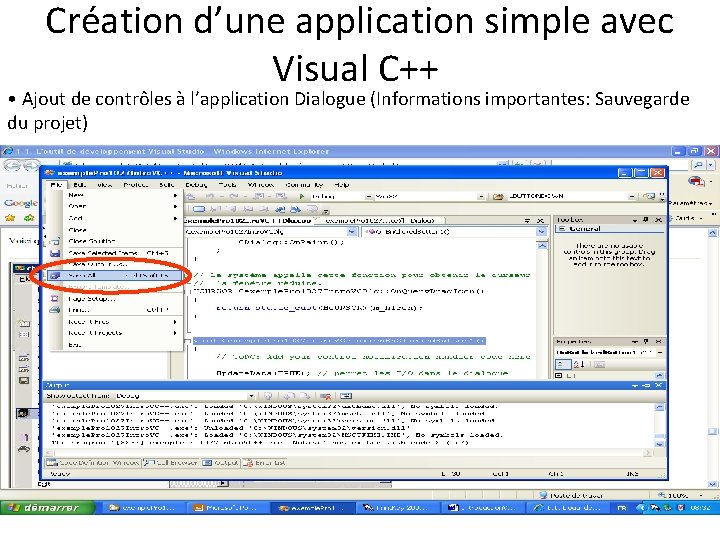
Task: Click the yellow Favorites star in Internet Explorer
Action: (10, 218)
